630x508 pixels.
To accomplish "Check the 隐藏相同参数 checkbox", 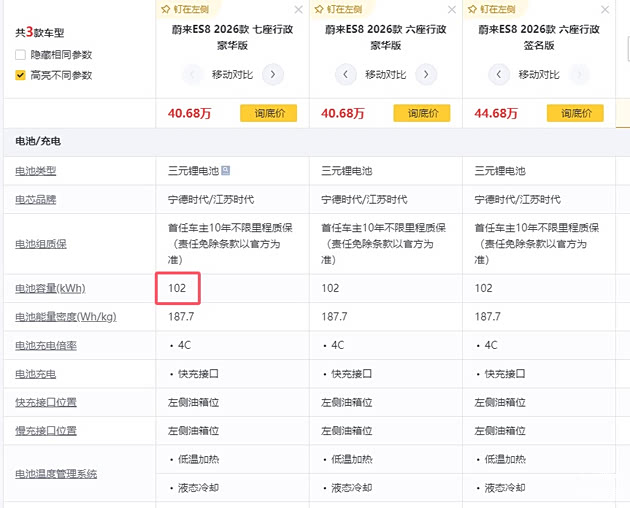I will (x=20, y=55).
